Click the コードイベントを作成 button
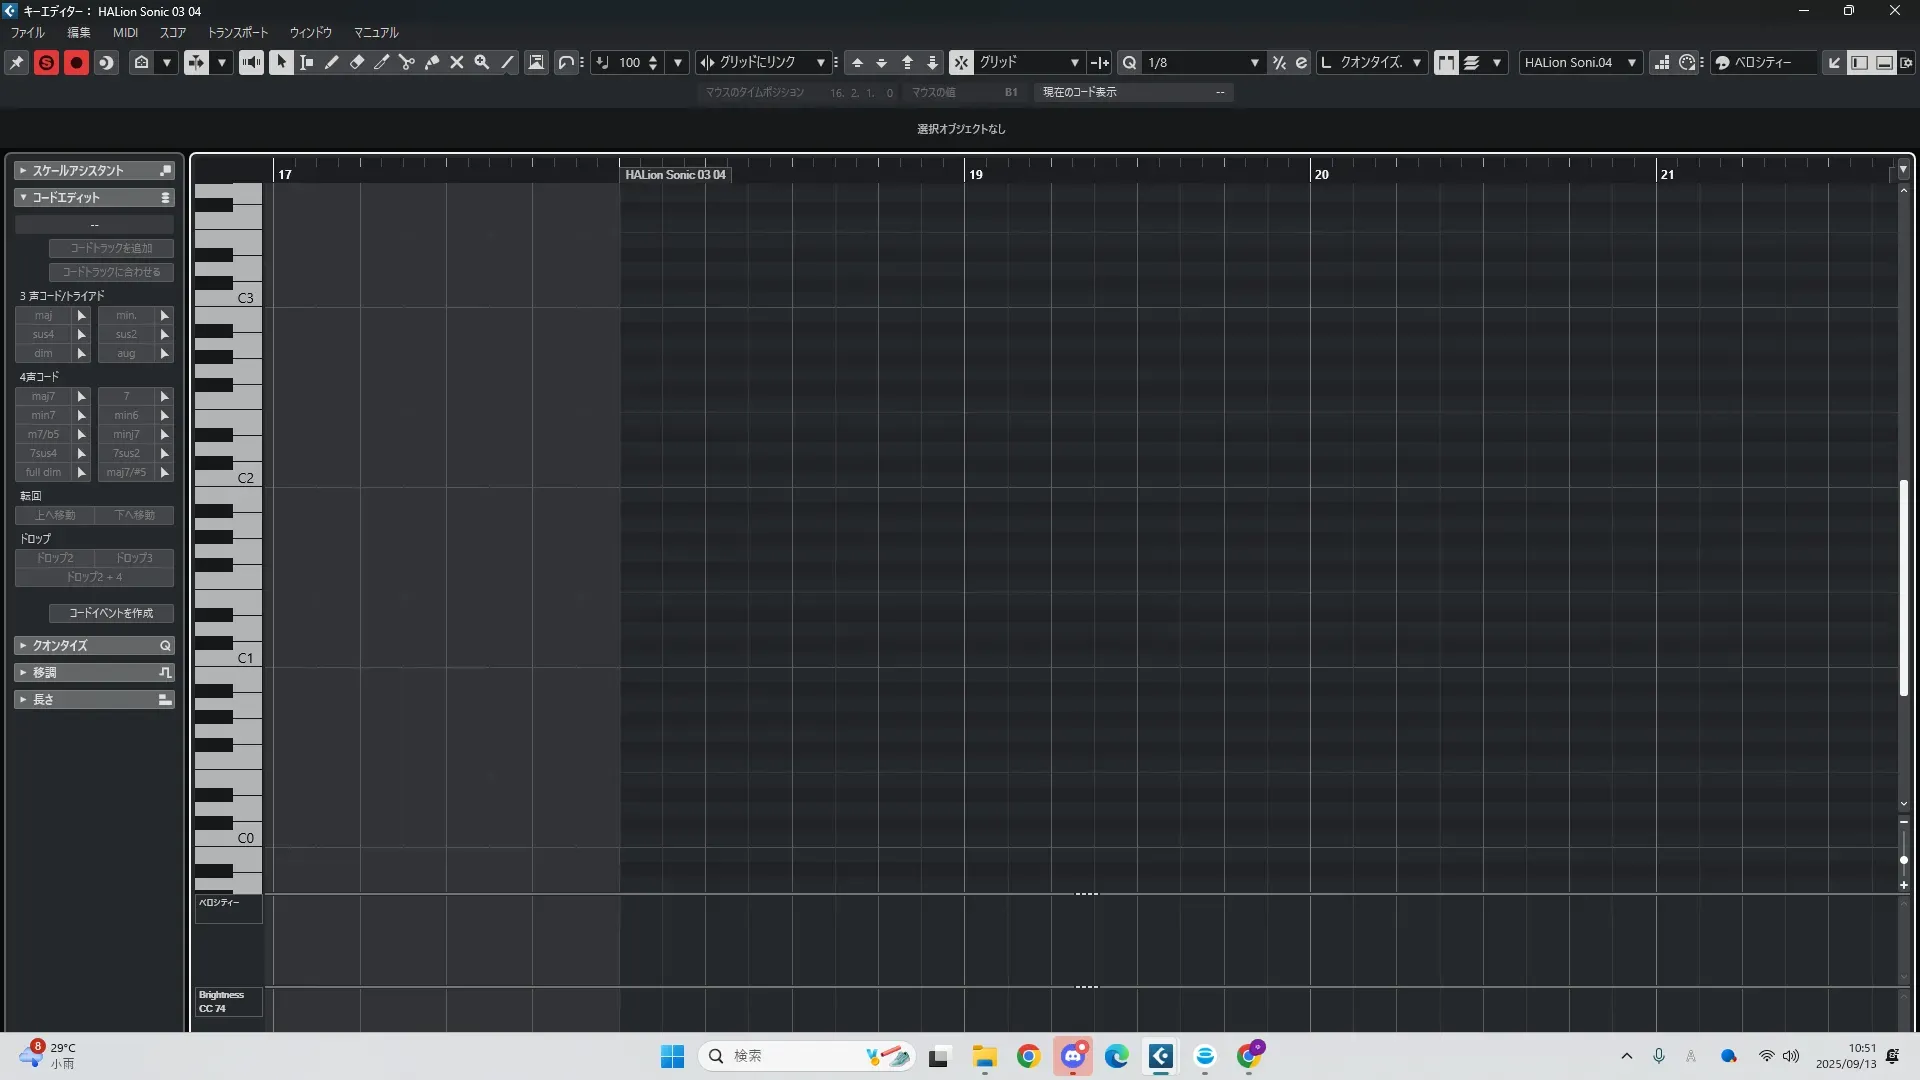Image resolution: width=1920 pixels, height=1080 pixels. [x=111, y=613]
